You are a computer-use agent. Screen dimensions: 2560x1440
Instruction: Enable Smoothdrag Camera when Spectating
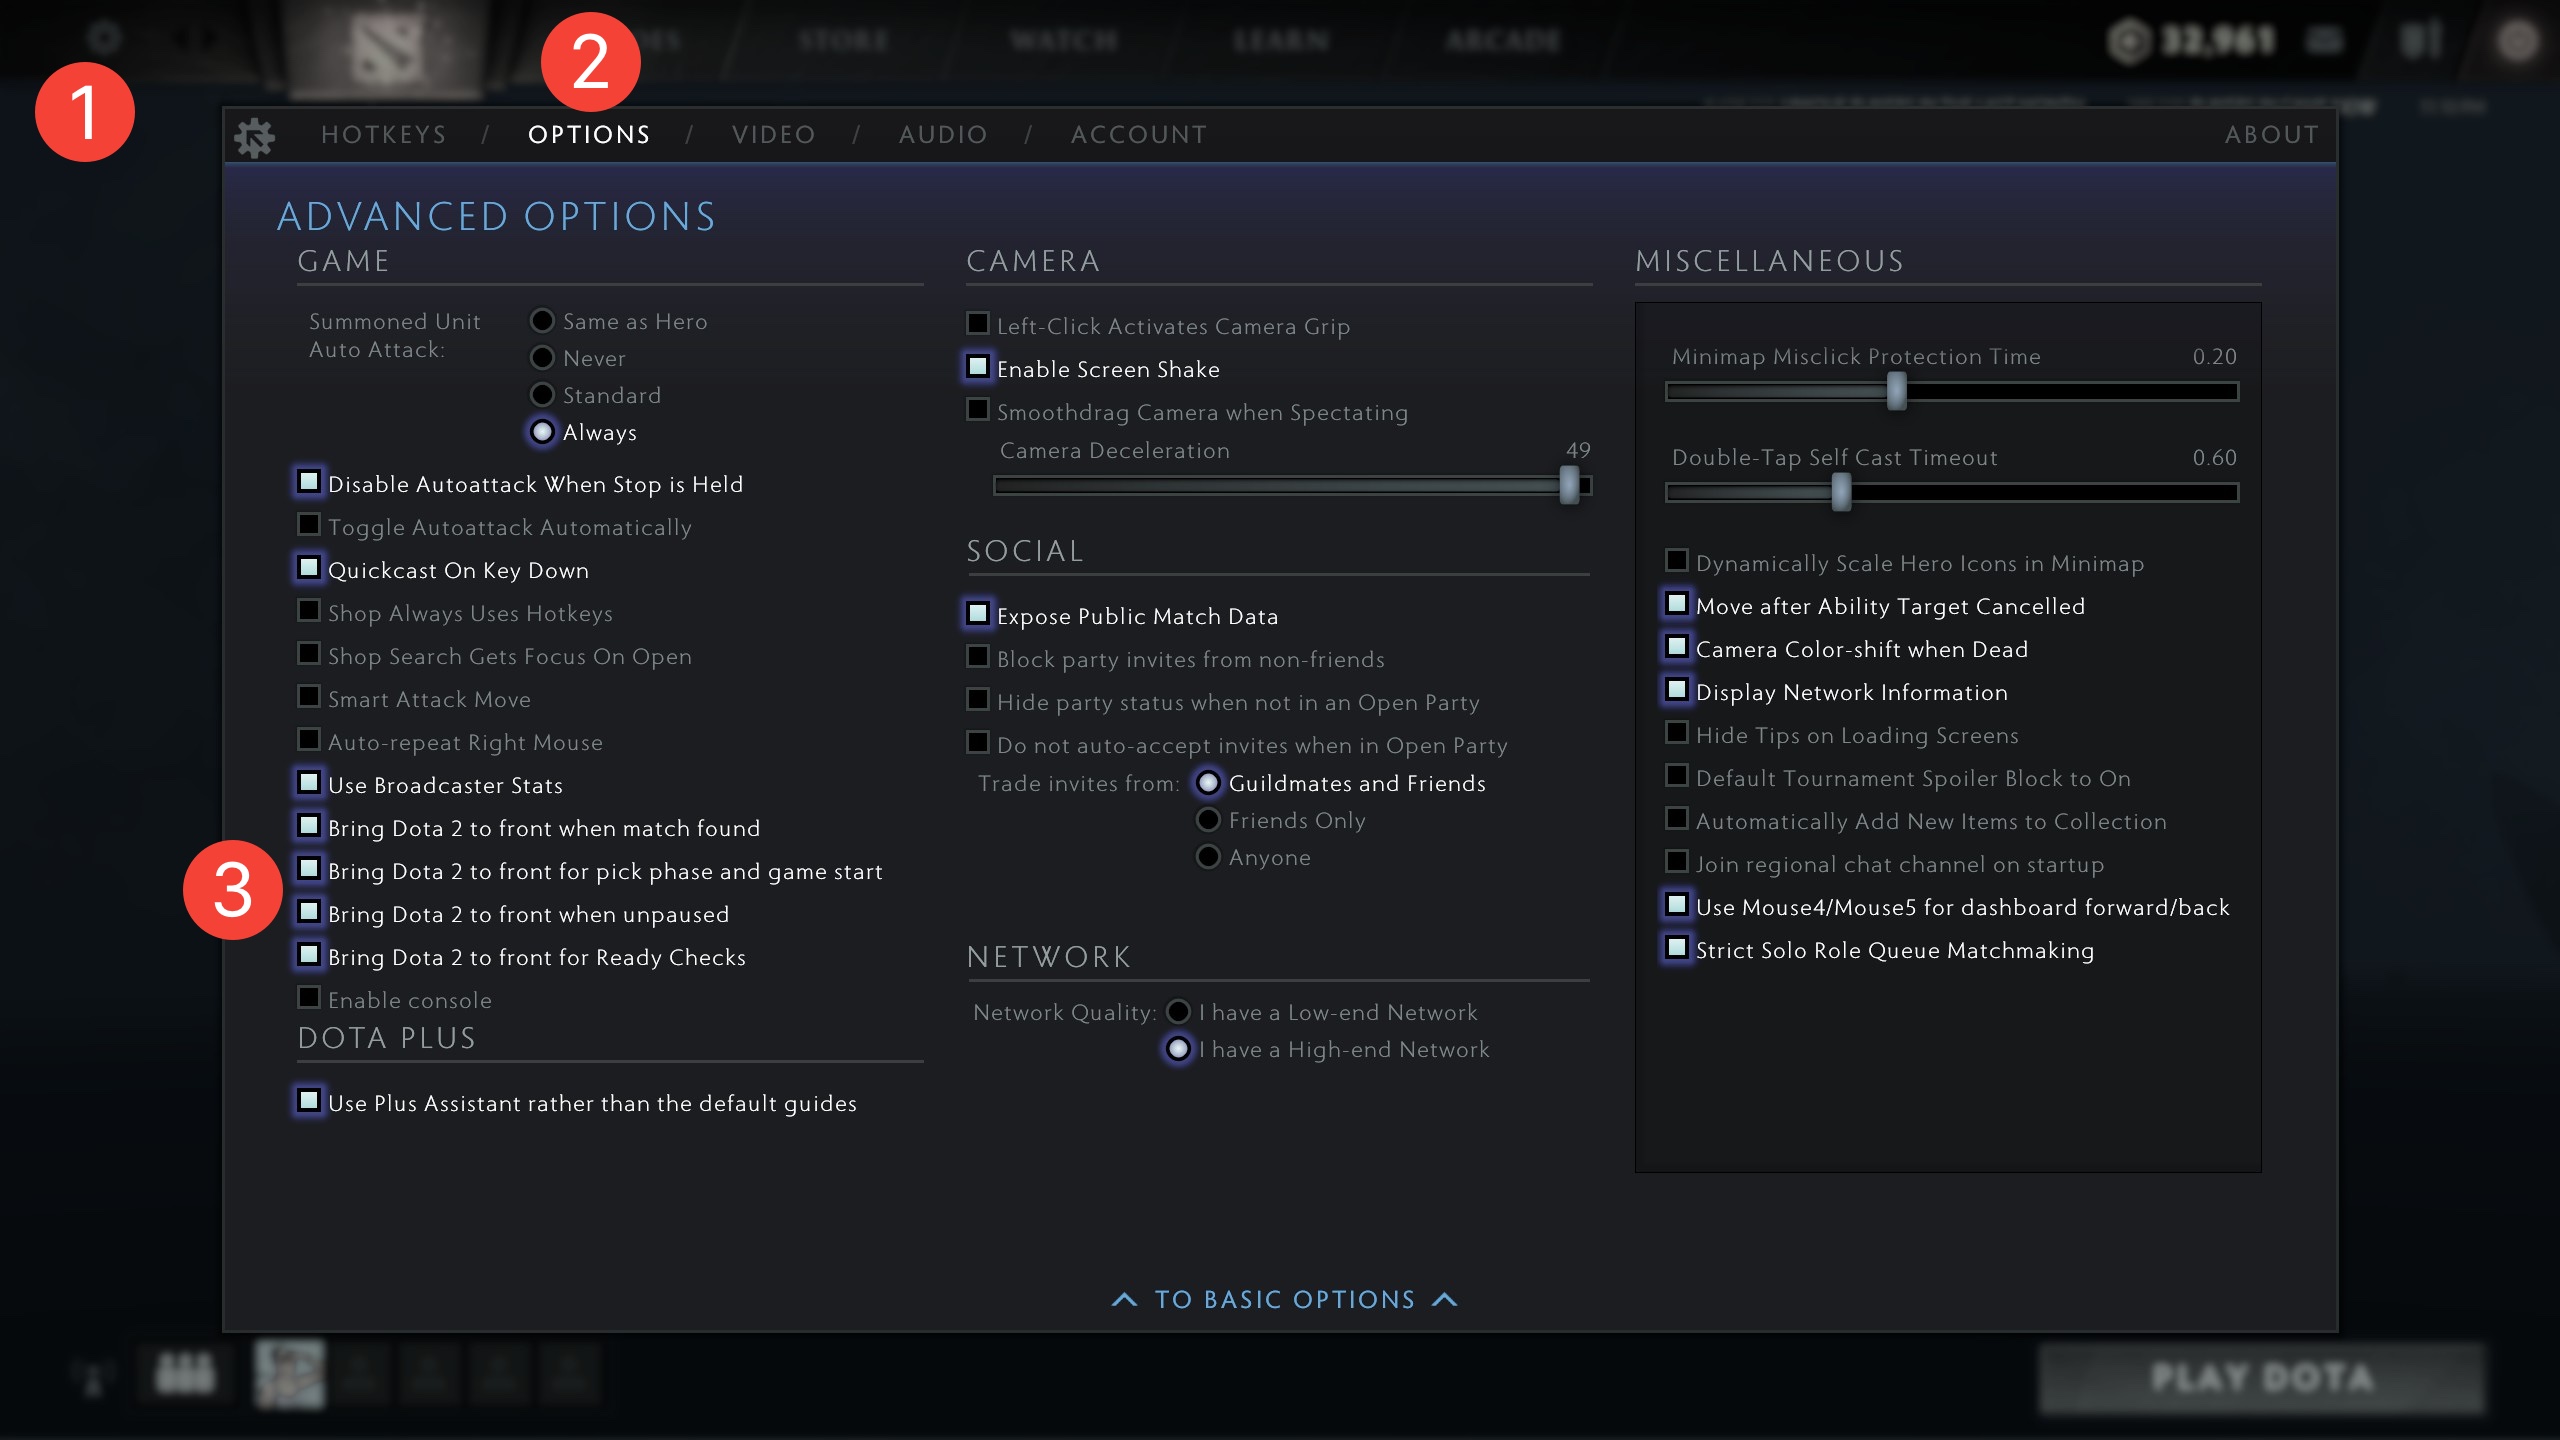coord(978,410)
